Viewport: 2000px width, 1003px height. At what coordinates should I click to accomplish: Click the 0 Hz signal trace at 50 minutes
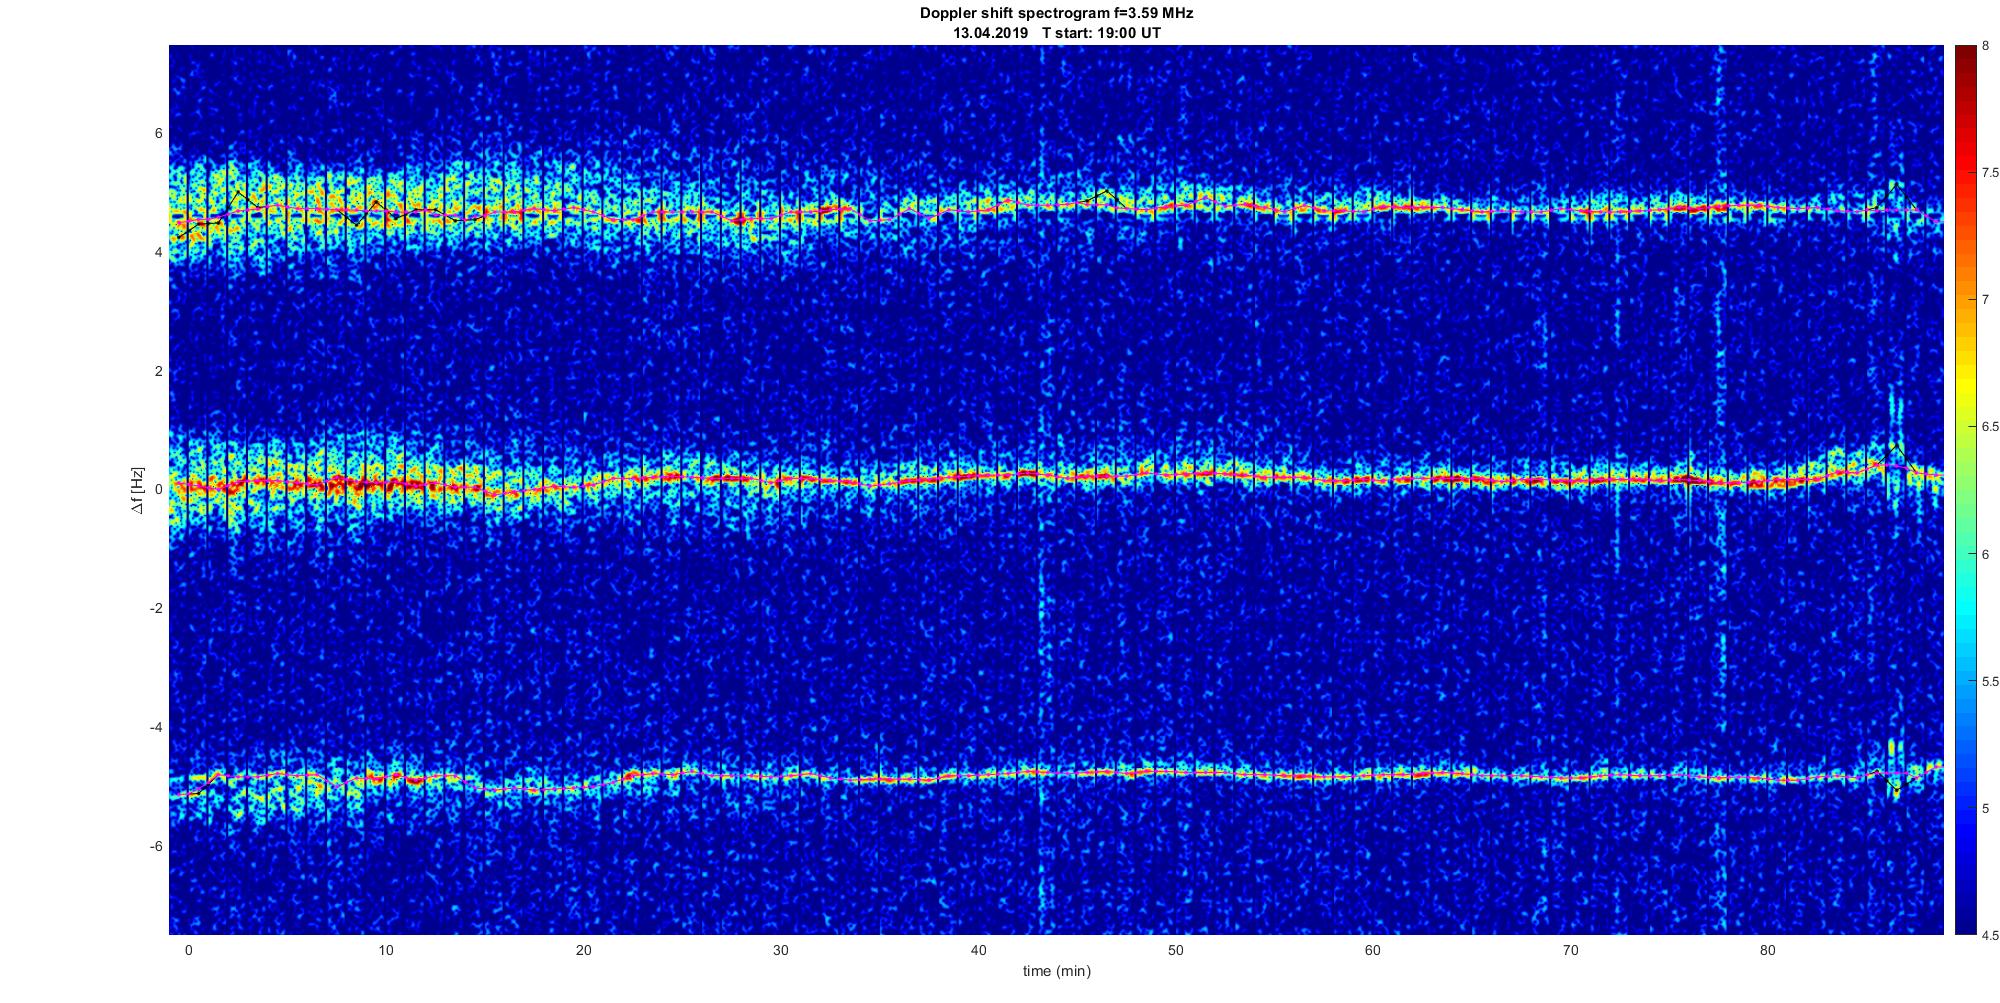[1176, 472]
